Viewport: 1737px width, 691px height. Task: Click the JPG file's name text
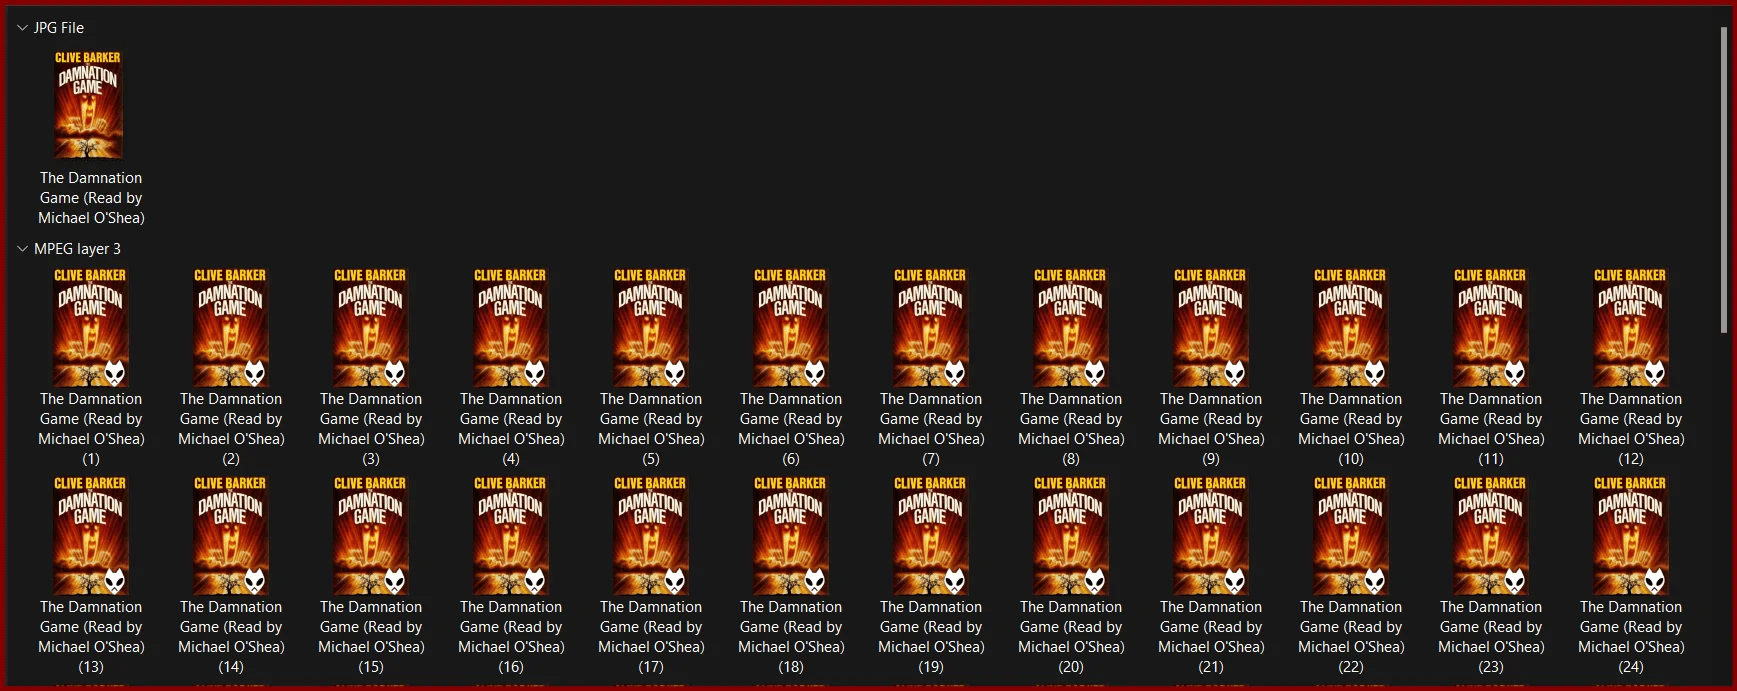91,198
